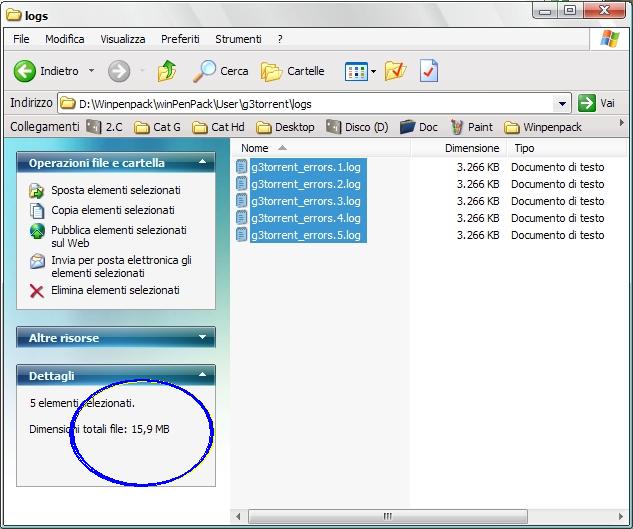
Task: Open the Cerca search tool
Action: point(220,71)
